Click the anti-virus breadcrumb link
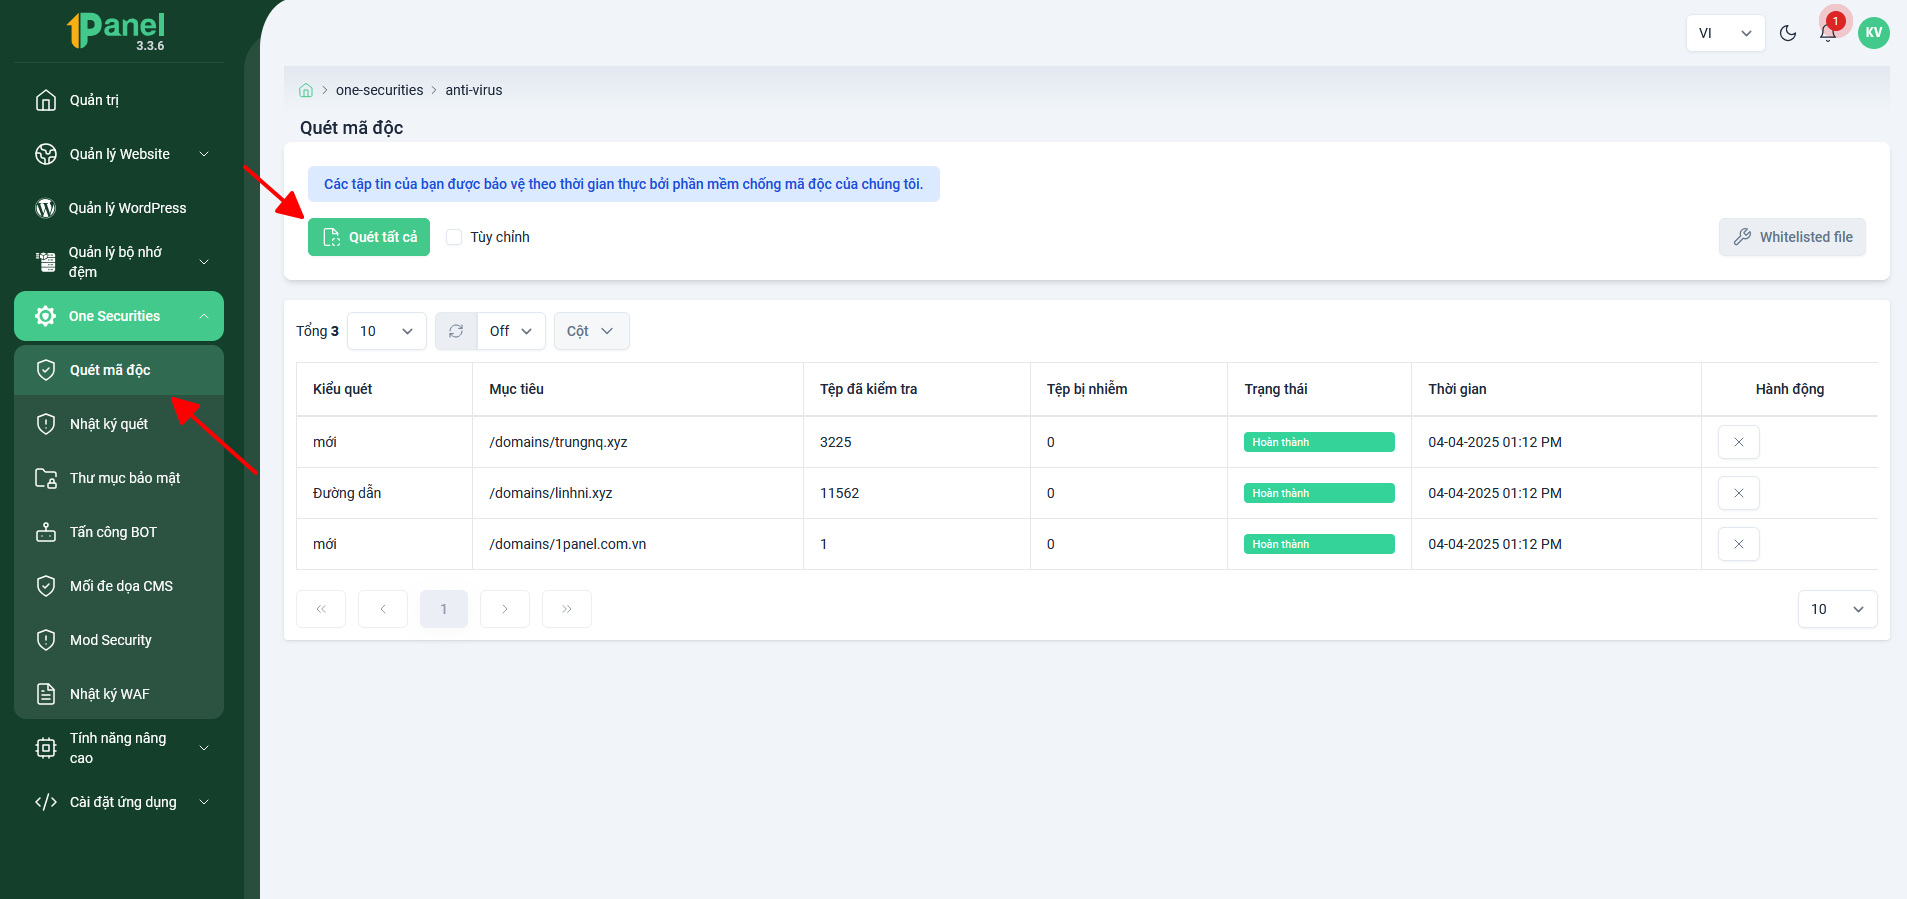The image size is (1907, 899). pos(474,90)
